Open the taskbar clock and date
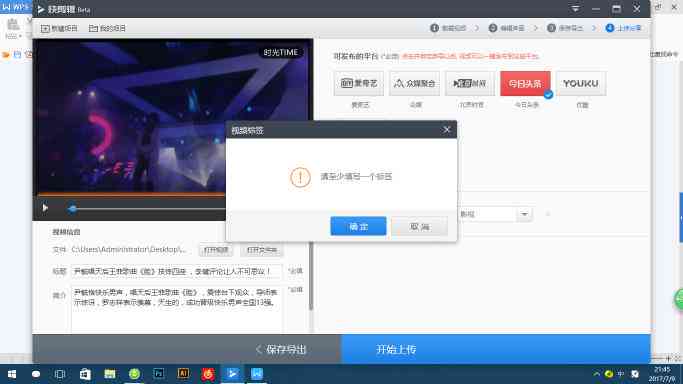 663,374
